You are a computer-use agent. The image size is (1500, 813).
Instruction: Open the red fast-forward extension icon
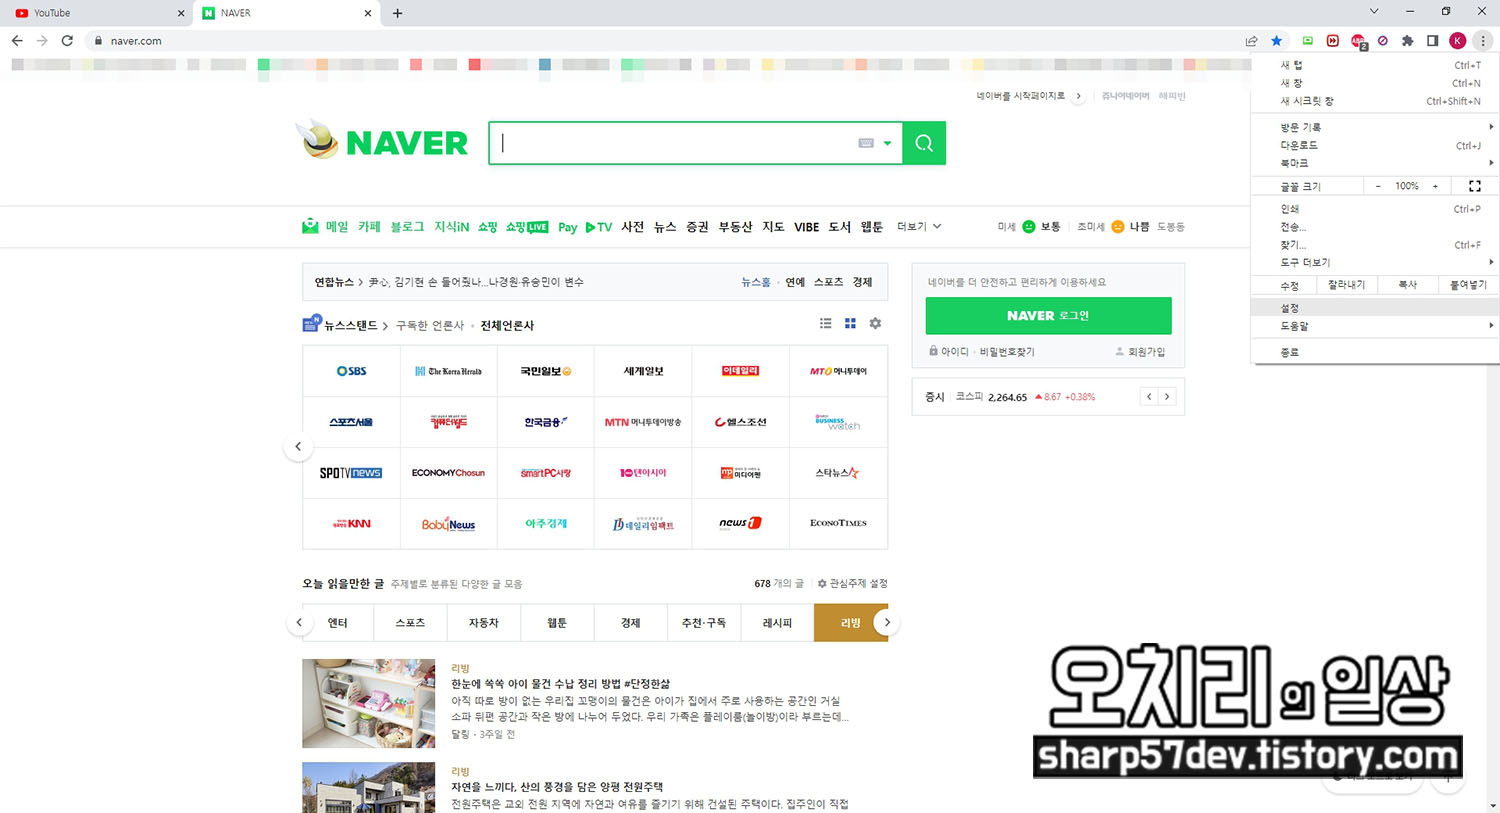tap(1333, 41)
